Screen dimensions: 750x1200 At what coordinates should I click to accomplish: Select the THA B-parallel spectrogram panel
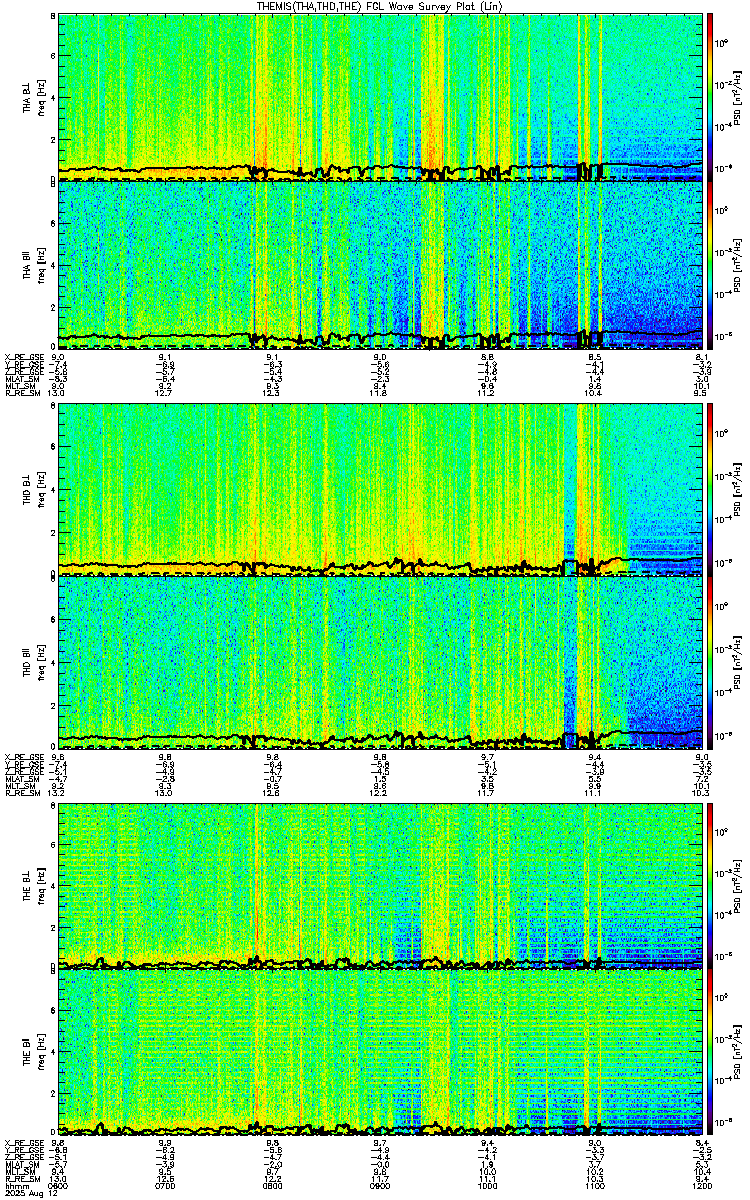point(381,265)
